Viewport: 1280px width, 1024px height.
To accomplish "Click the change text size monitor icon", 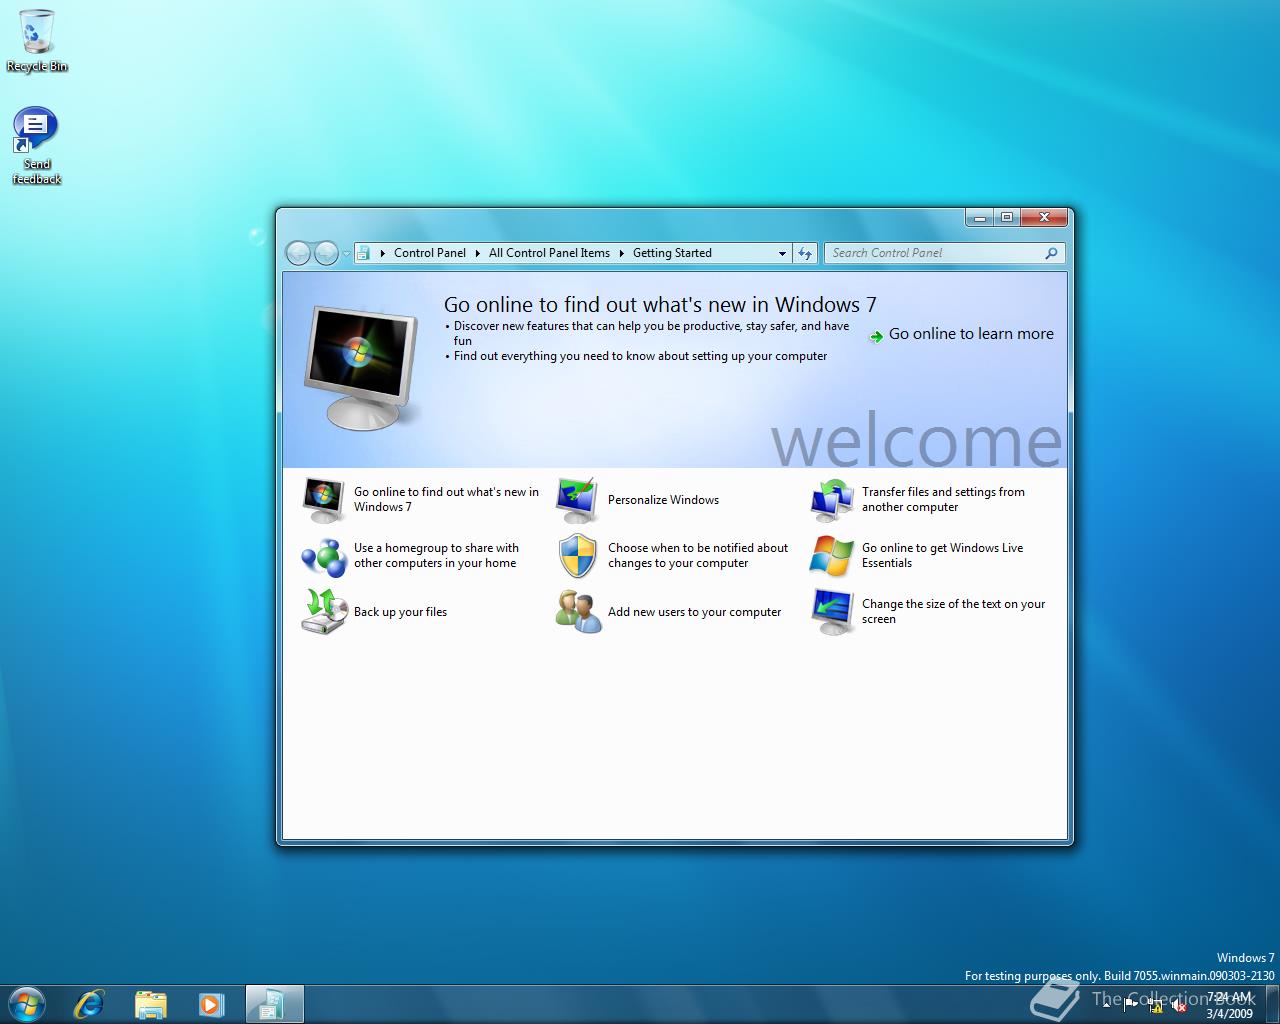I will tap(832, 612).
